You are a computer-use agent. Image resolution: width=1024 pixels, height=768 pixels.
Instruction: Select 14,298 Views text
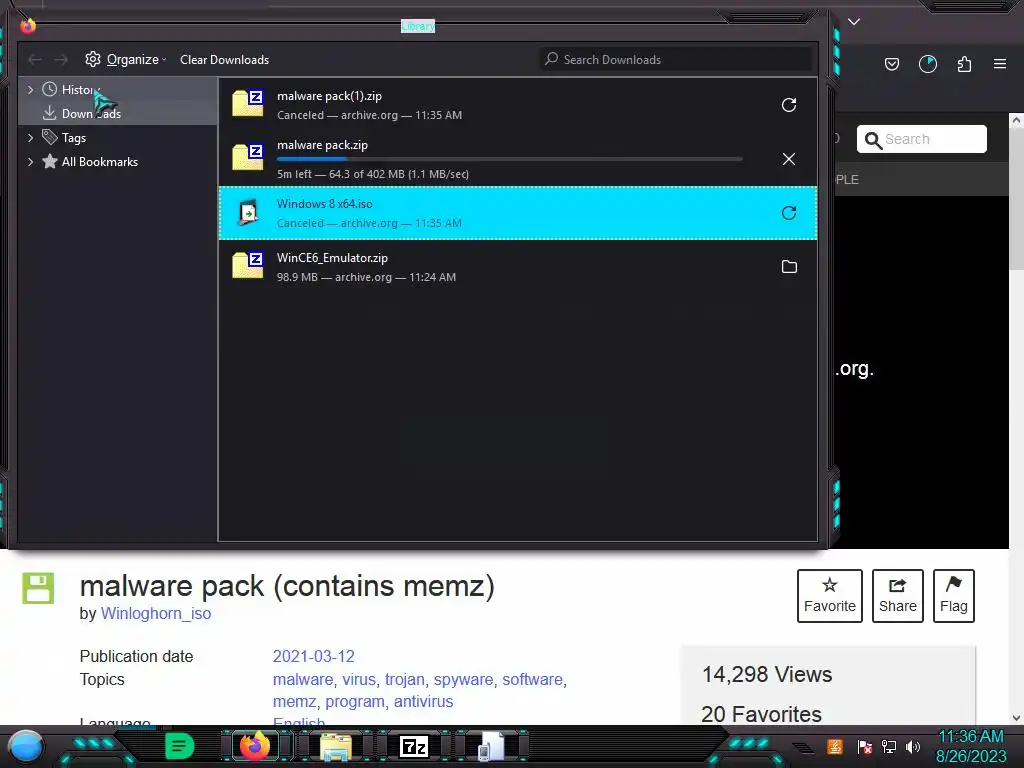pyautogui.click(x=767, y=674)
